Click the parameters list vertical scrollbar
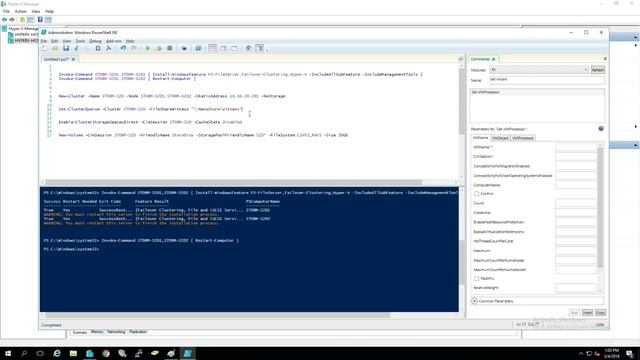This screenshot has height=360, width=640. (x=600, y=208)
